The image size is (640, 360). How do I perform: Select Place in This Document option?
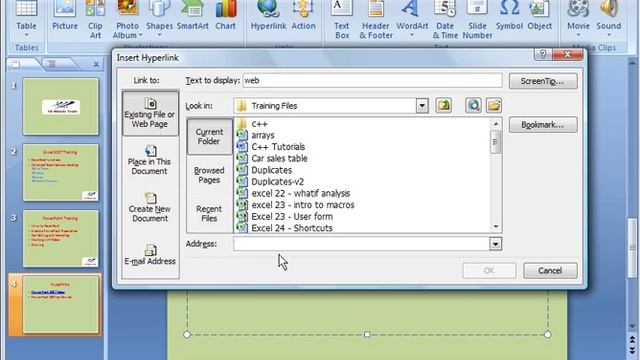(x=149, y=160)
